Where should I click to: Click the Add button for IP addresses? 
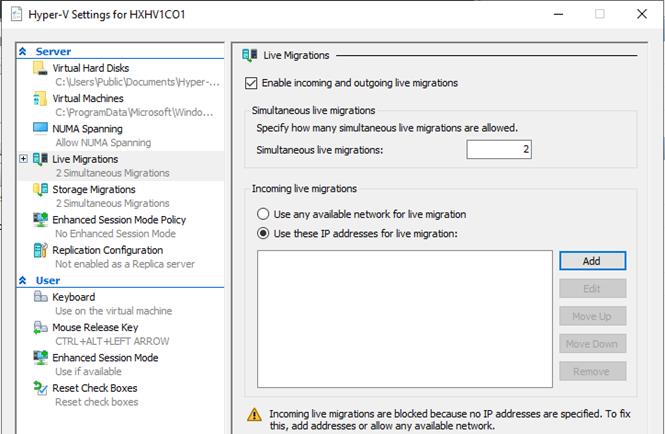(x=592, y=261)
